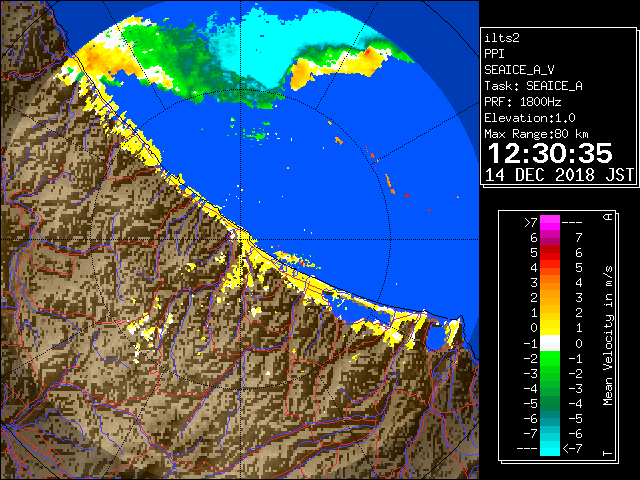Click the PRF: 1800Hz value

coord(522,102)
